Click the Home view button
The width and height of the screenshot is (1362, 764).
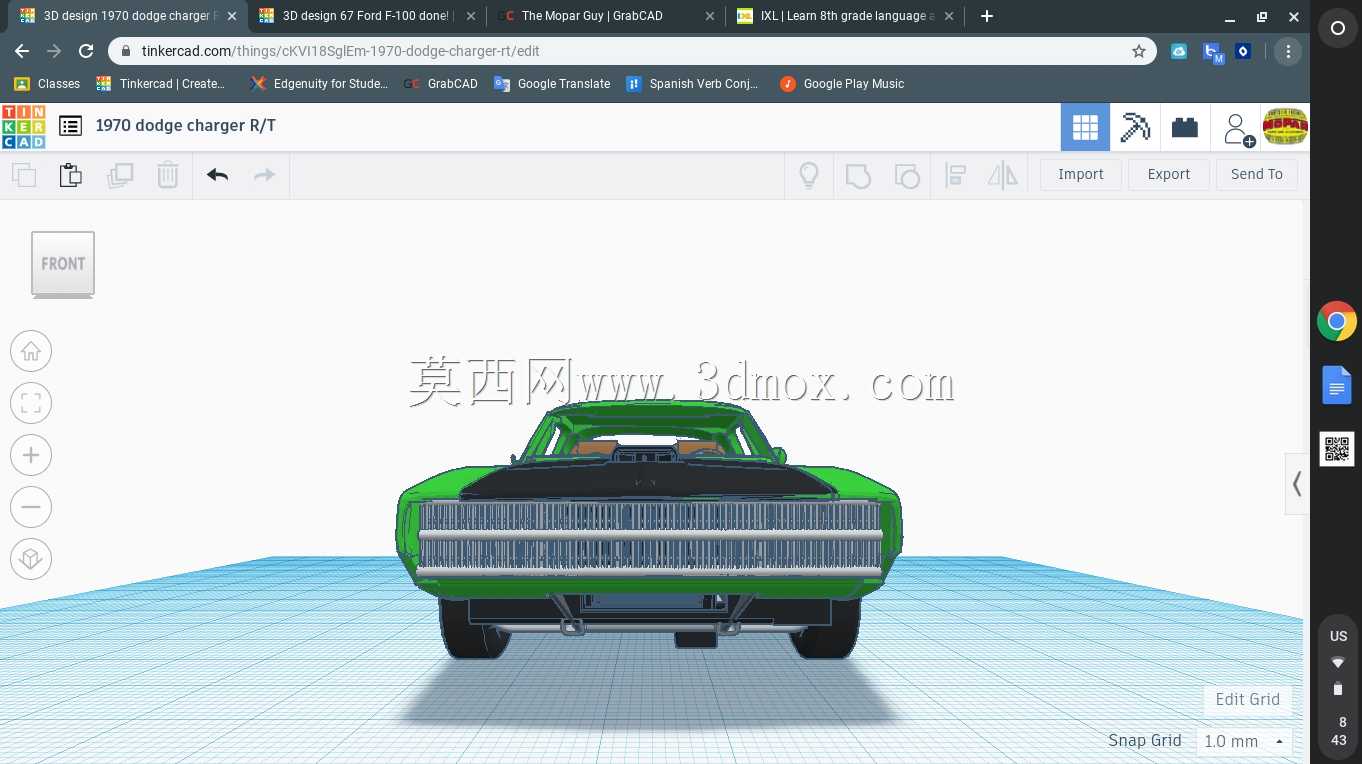pyautogui.click(x=31, y=351)
